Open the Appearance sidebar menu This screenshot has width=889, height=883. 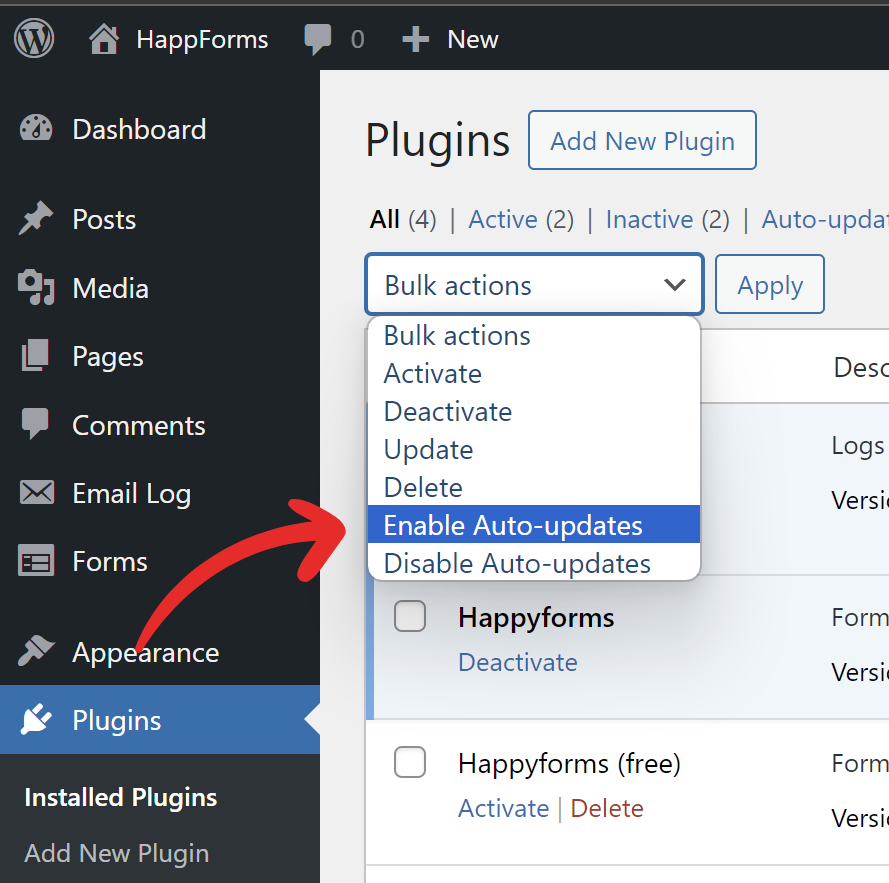160,652
